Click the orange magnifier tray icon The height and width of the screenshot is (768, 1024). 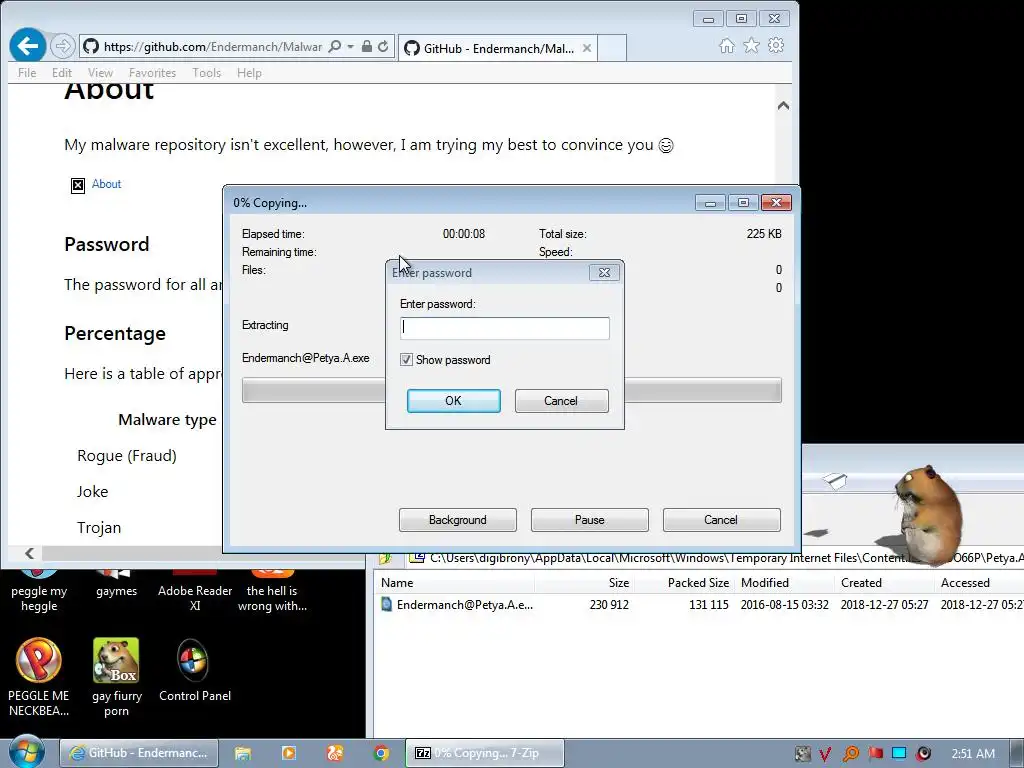[850, 754]
